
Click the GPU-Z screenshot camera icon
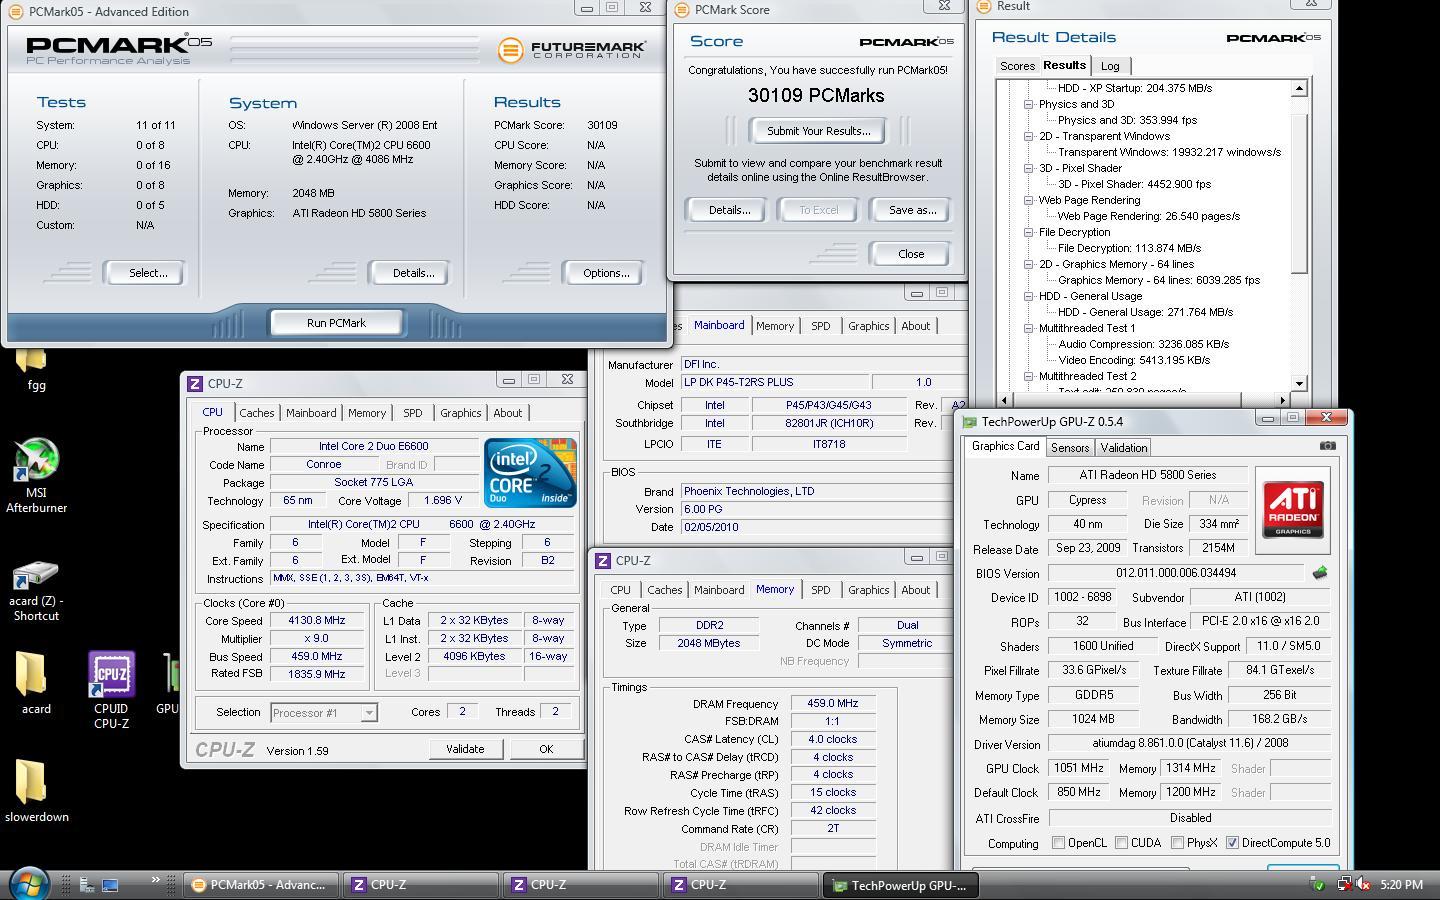coord(1327,446)
